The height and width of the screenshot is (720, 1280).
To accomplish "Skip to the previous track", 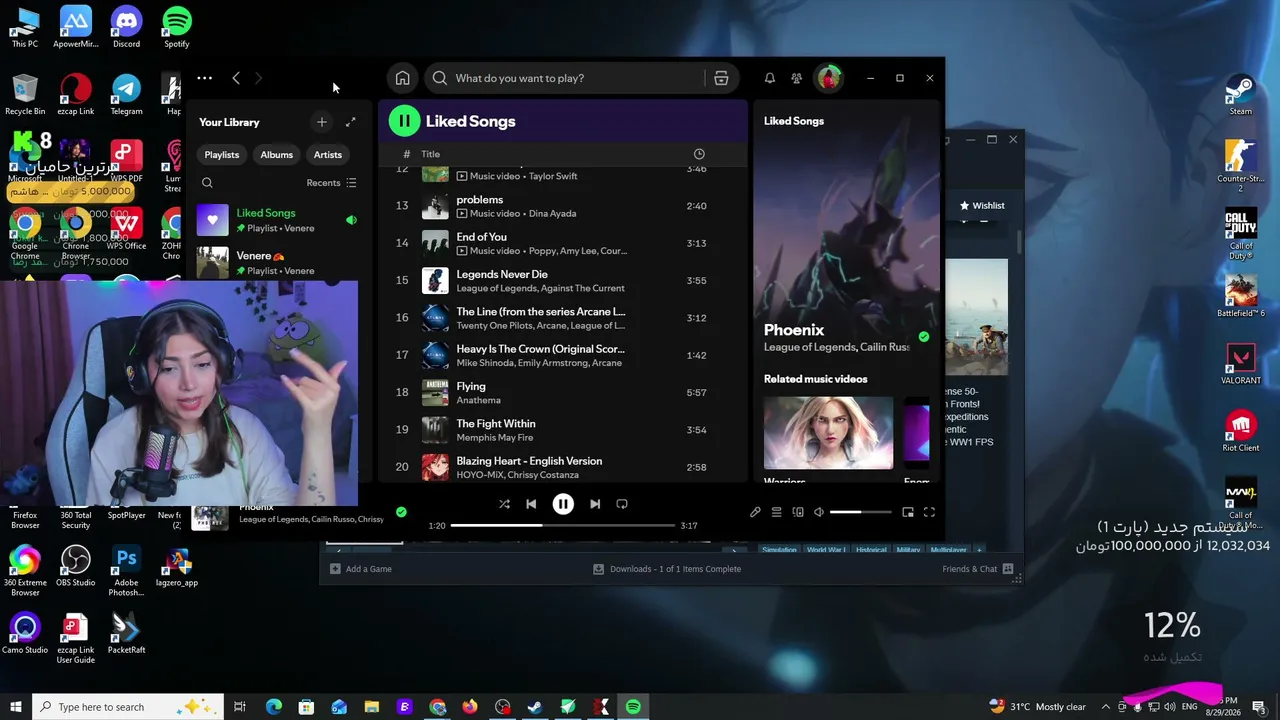I will [x=531, y=505].
